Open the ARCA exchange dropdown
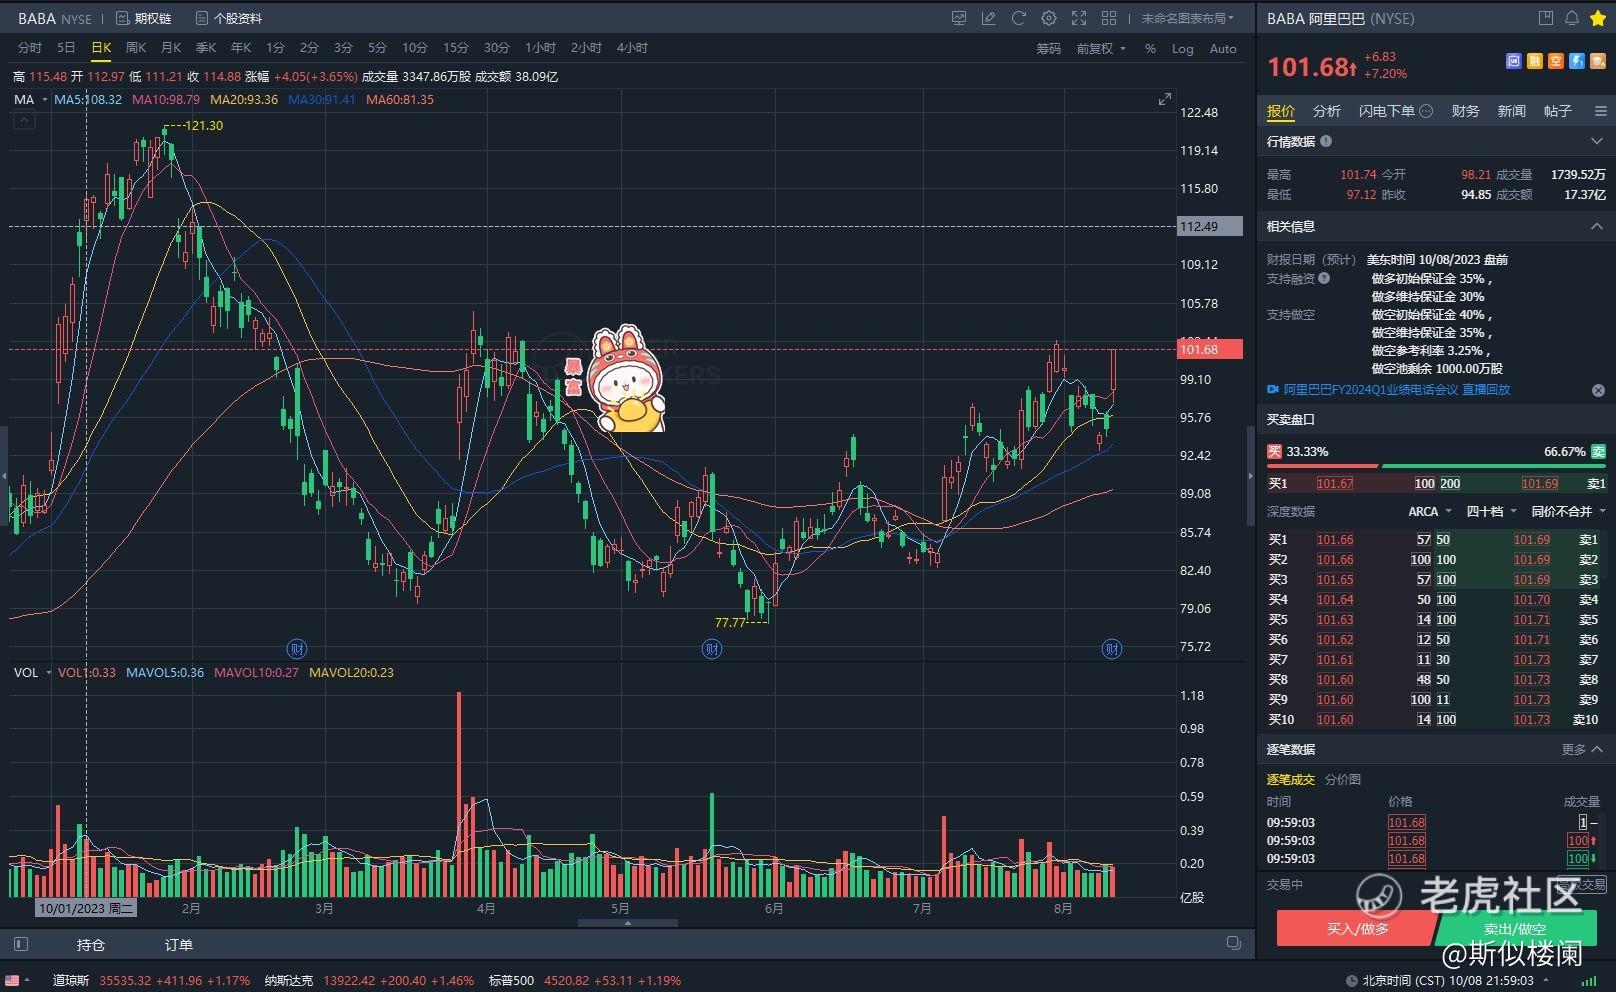 tap(1430, 511)
